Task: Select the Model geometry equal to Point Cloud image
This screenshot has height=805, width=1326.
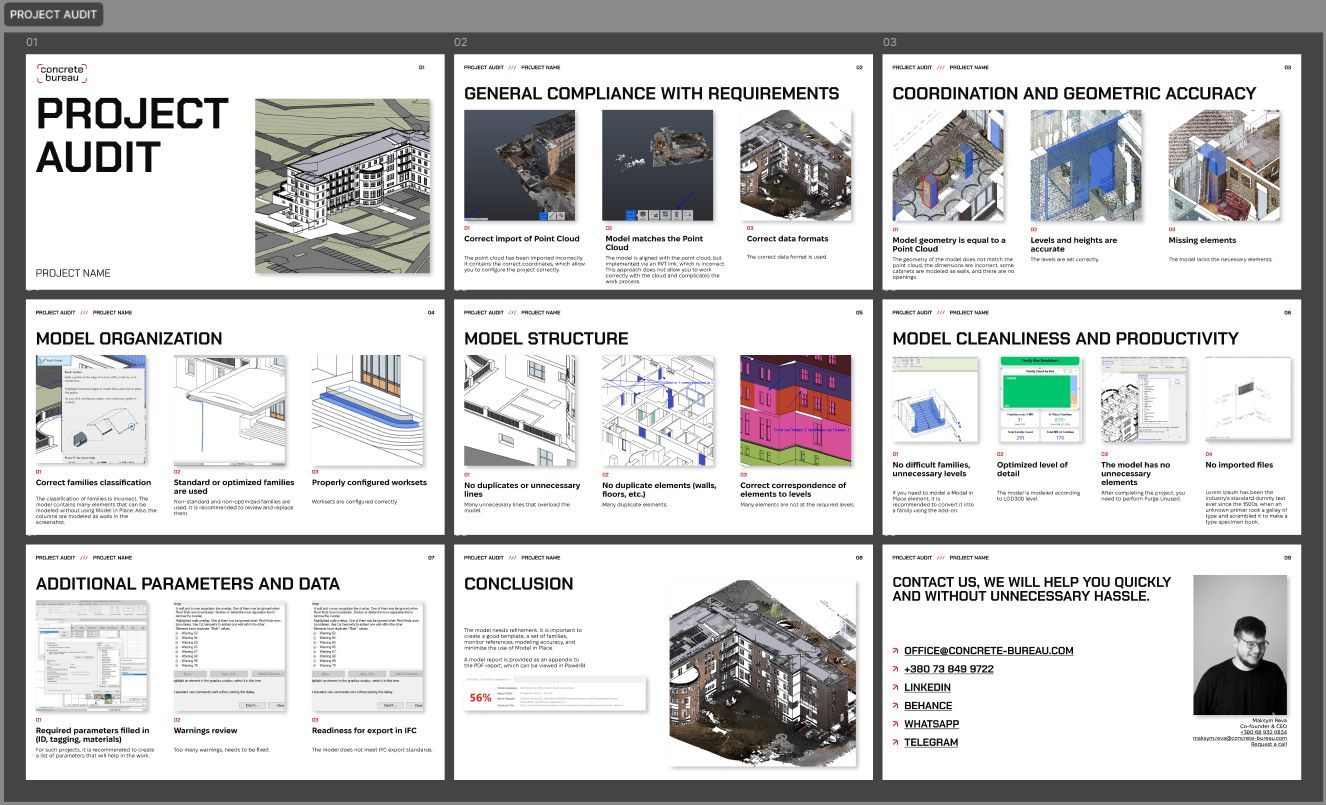Action: point(948,165)
